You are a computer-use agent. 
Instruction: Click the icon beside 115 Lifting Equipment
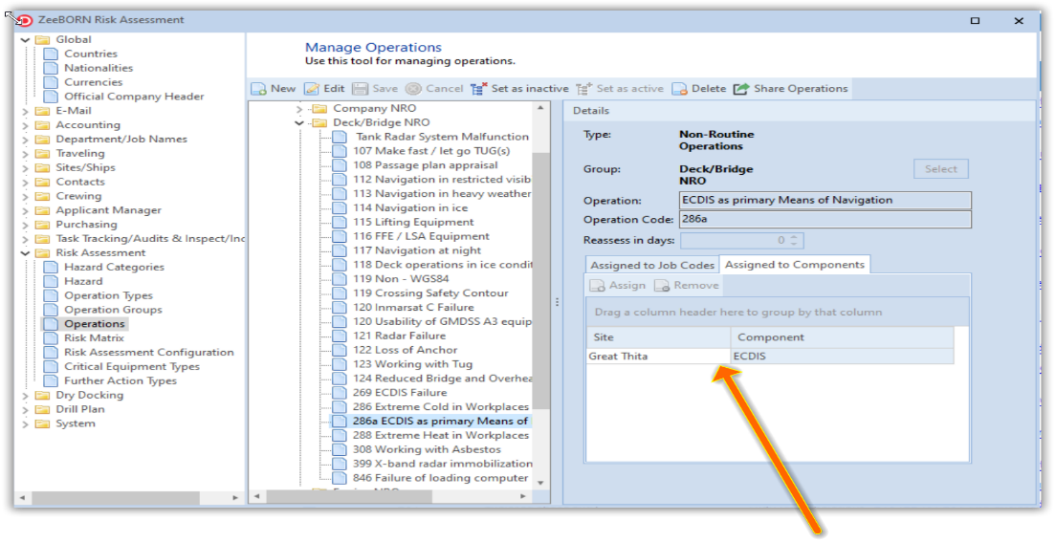point(340,222)
